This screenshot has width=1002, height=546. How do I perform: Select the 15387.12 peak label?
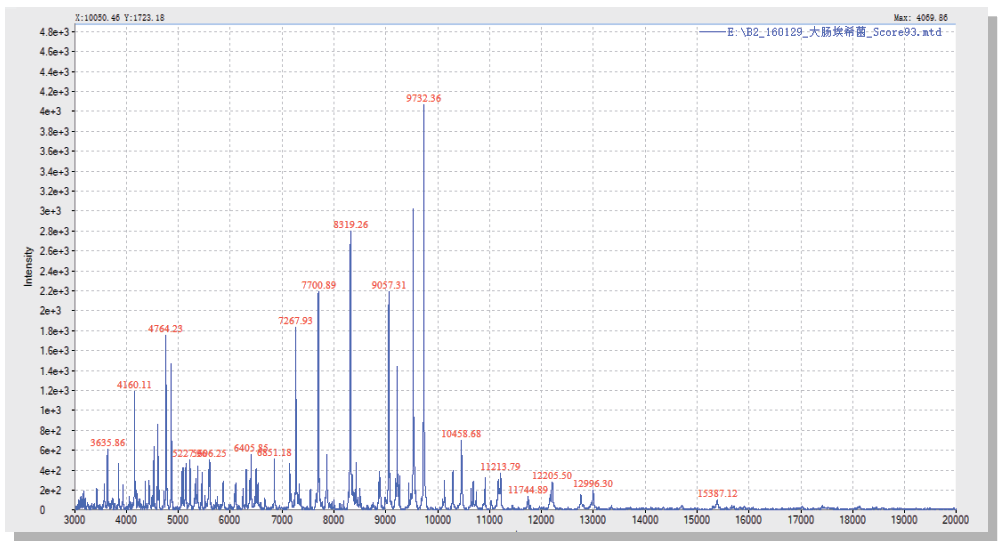(x=717, y=494)
